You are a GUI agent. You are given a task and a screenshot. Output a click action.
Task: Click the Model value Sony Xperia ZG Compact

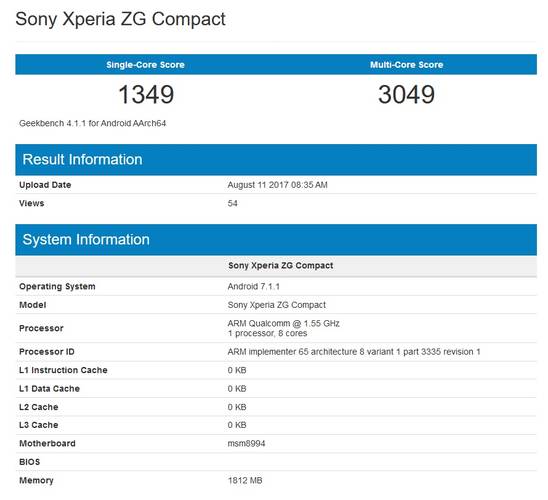tap(277, 305)
